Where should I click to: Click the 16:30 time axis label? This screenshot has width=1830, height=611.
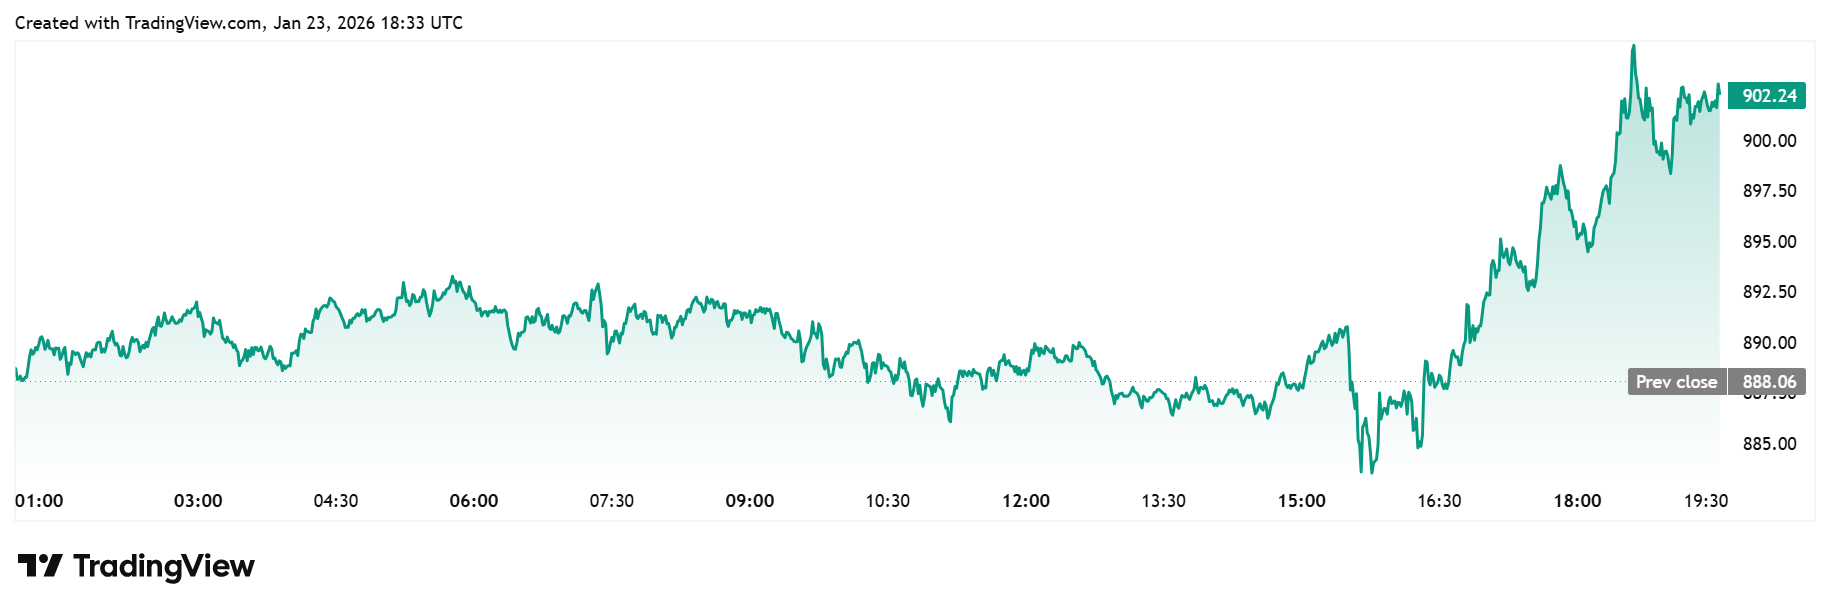tap(1439, 501)
